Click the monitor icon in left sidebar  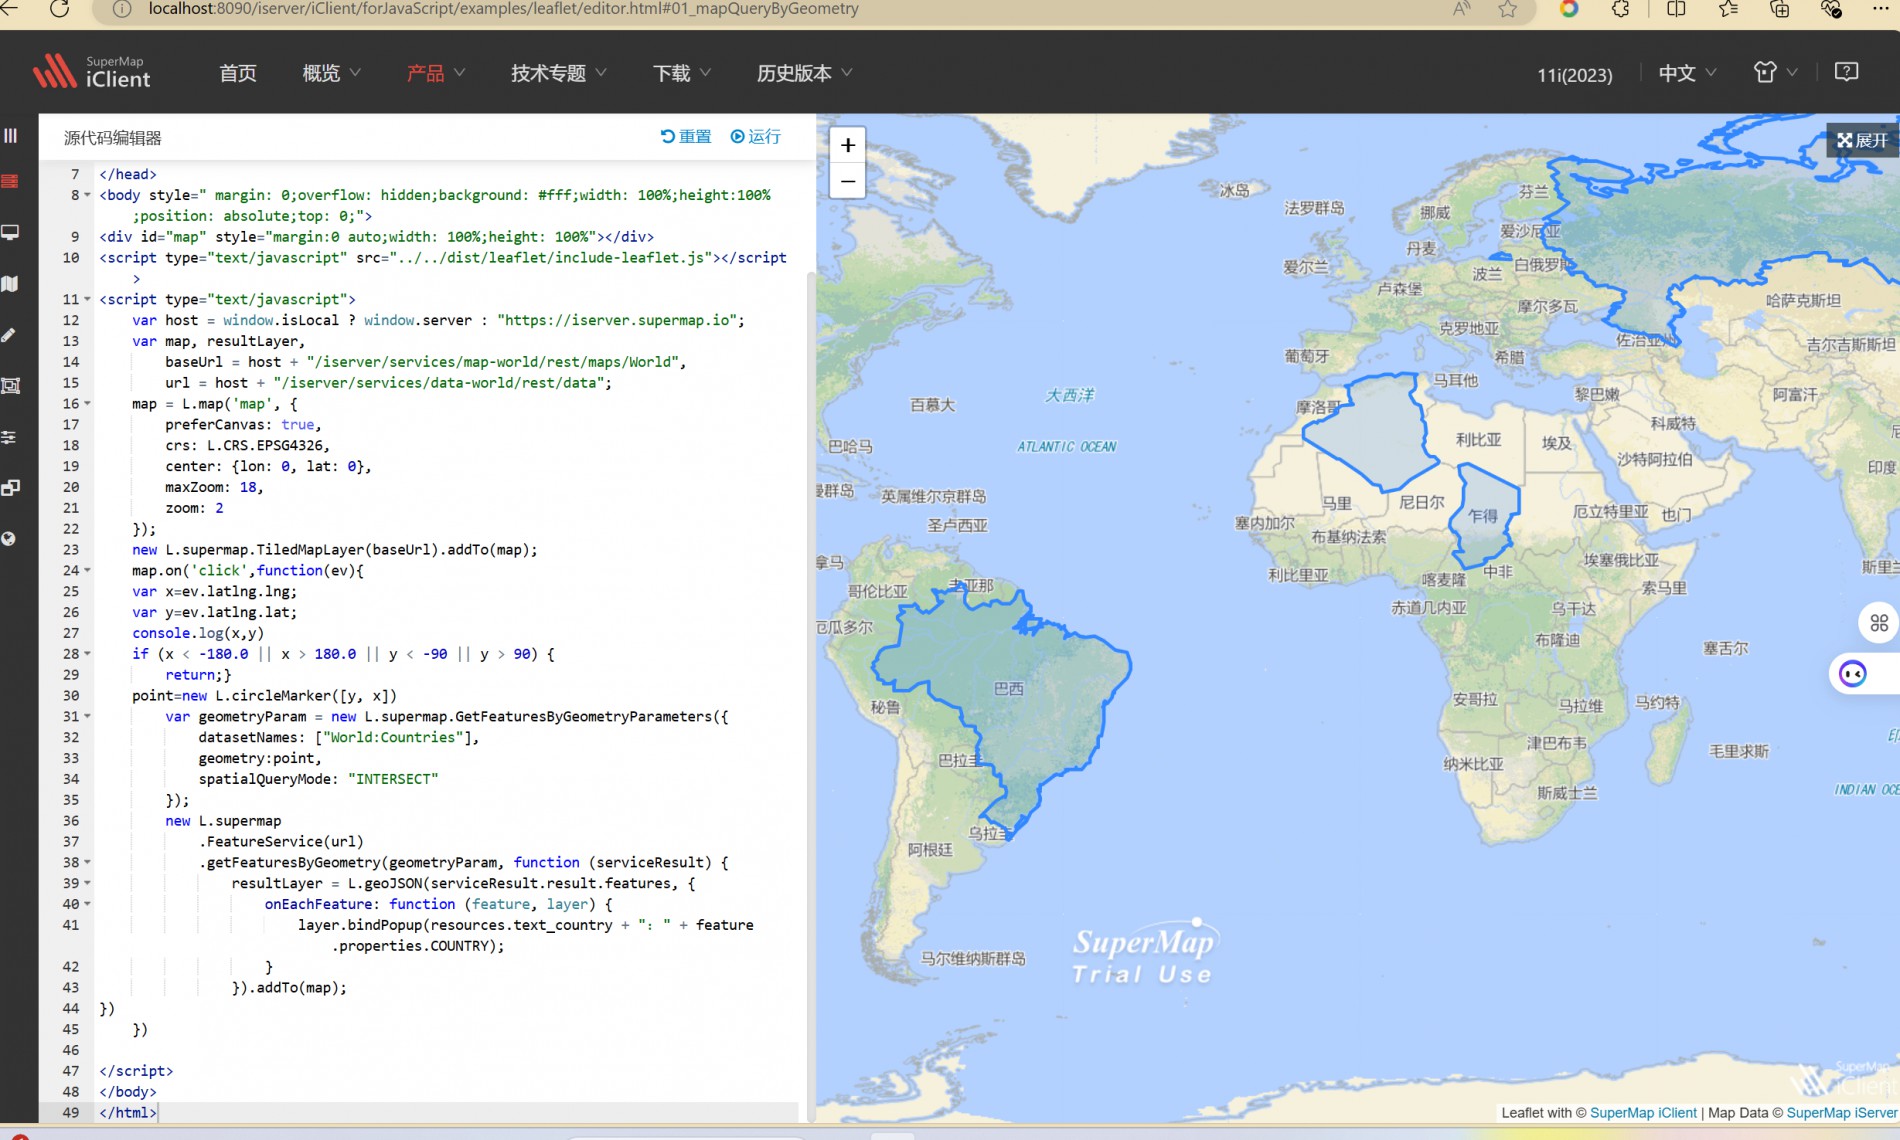[x=10, y=232]
